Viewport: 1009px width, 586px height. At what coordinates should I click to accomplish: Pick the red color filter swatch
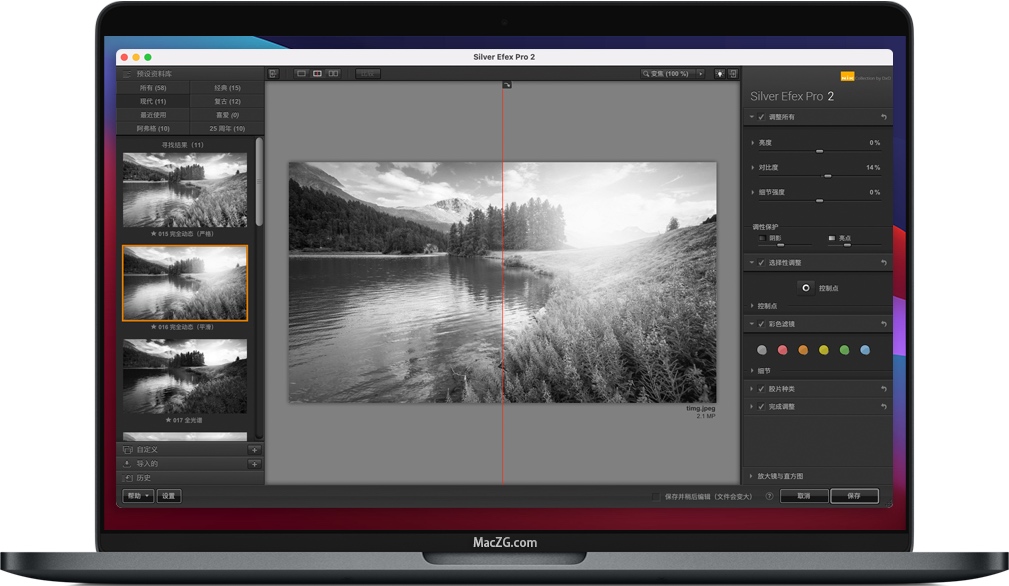[x=783, y=350]
